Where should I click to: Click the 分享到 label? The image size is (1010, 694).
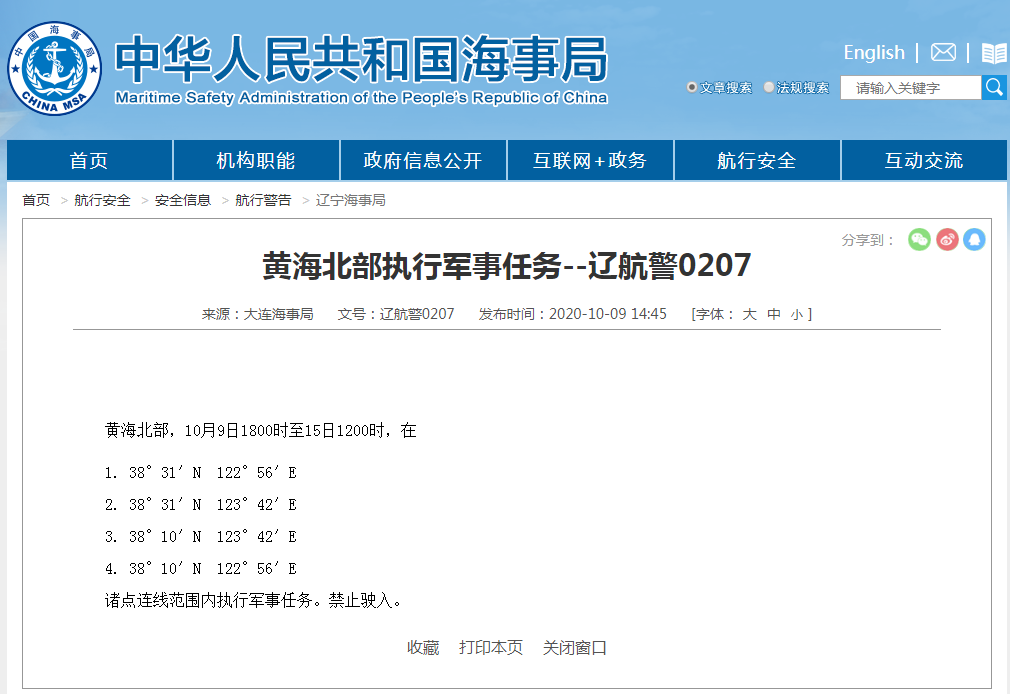click(x=868, y=240)
